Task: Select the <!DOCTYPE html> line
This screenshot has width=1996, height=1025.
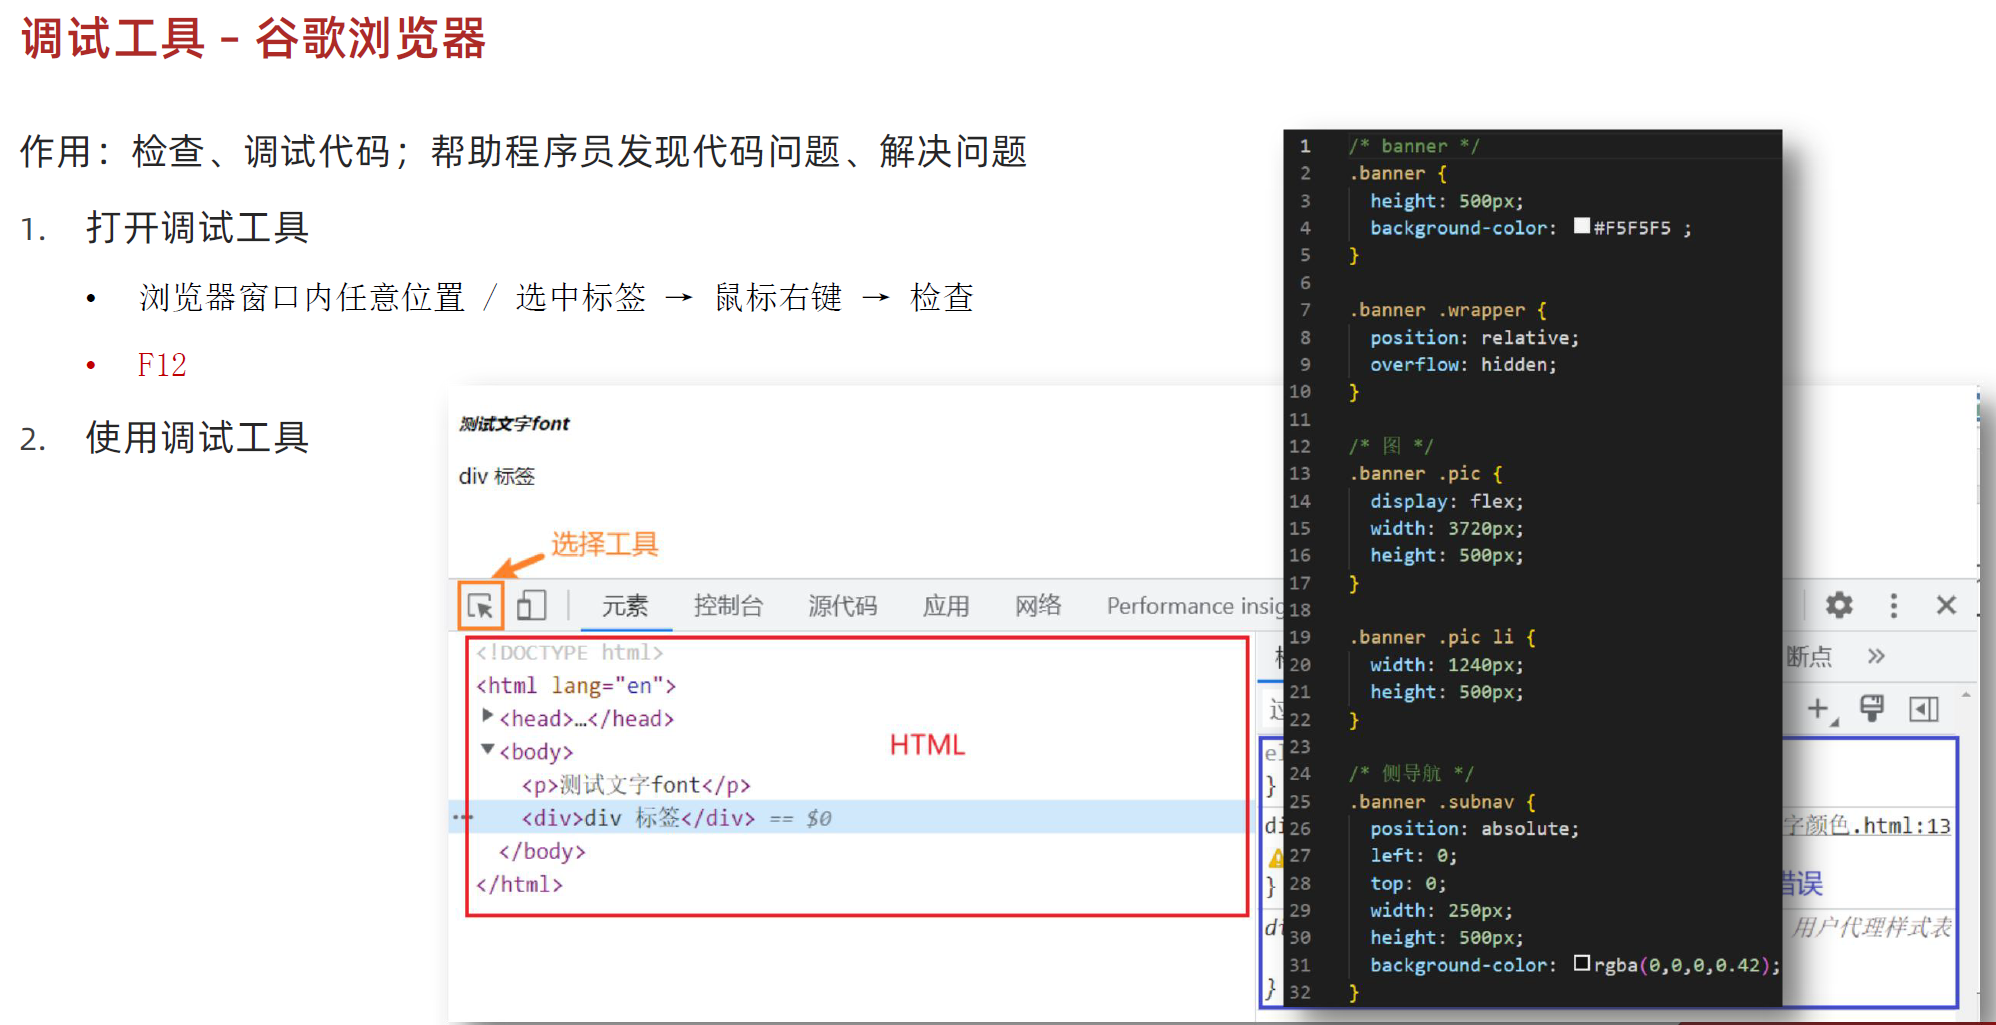Action: tap(569, 652)
